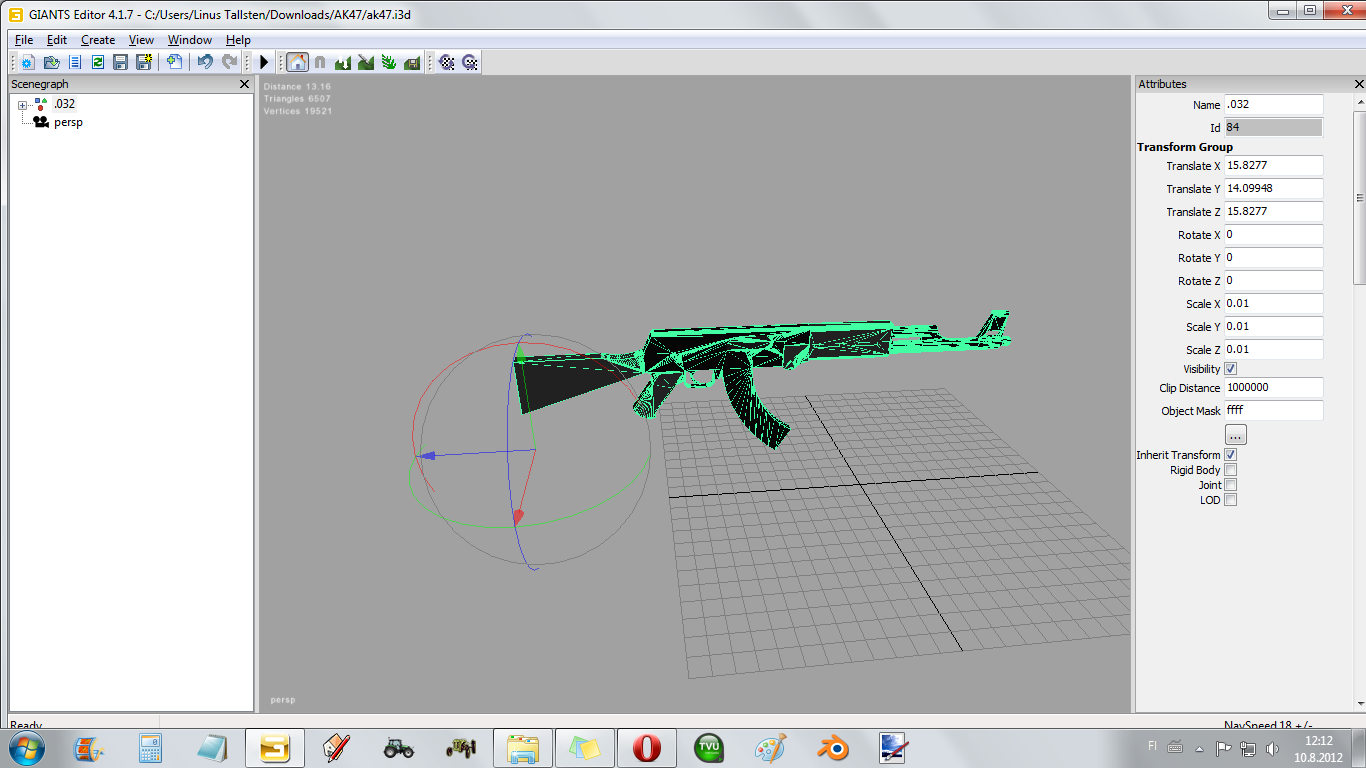Expand the .032 scenegraph node
1366x768 pixels.
[22, 105]
